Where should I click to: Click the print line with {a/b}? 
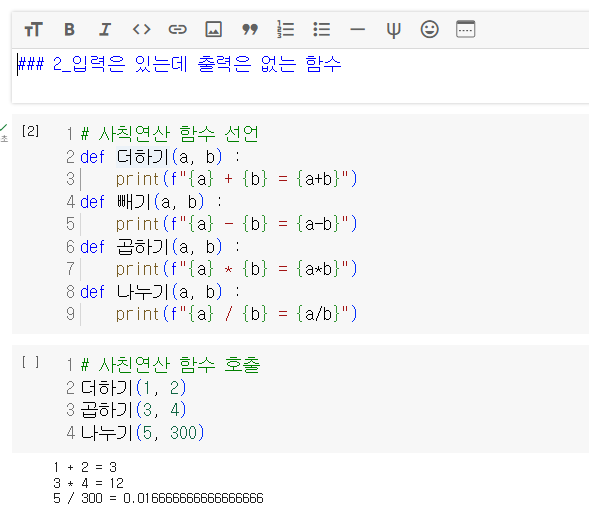pos(236,314)
